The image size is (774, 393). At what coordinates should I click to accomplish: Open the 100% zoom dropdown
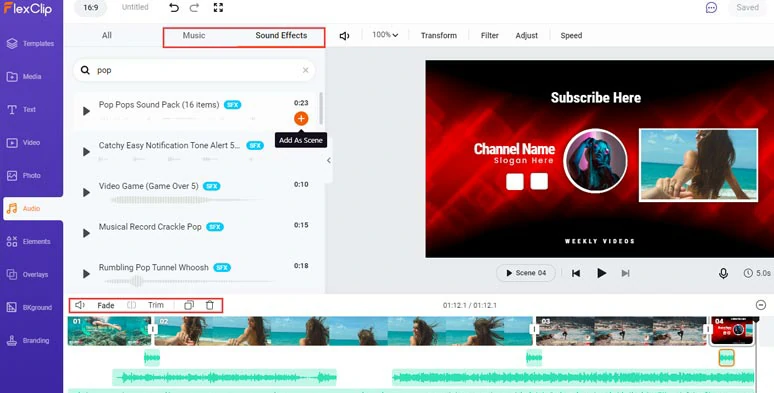pyautogui.click(x=385, y=35)
